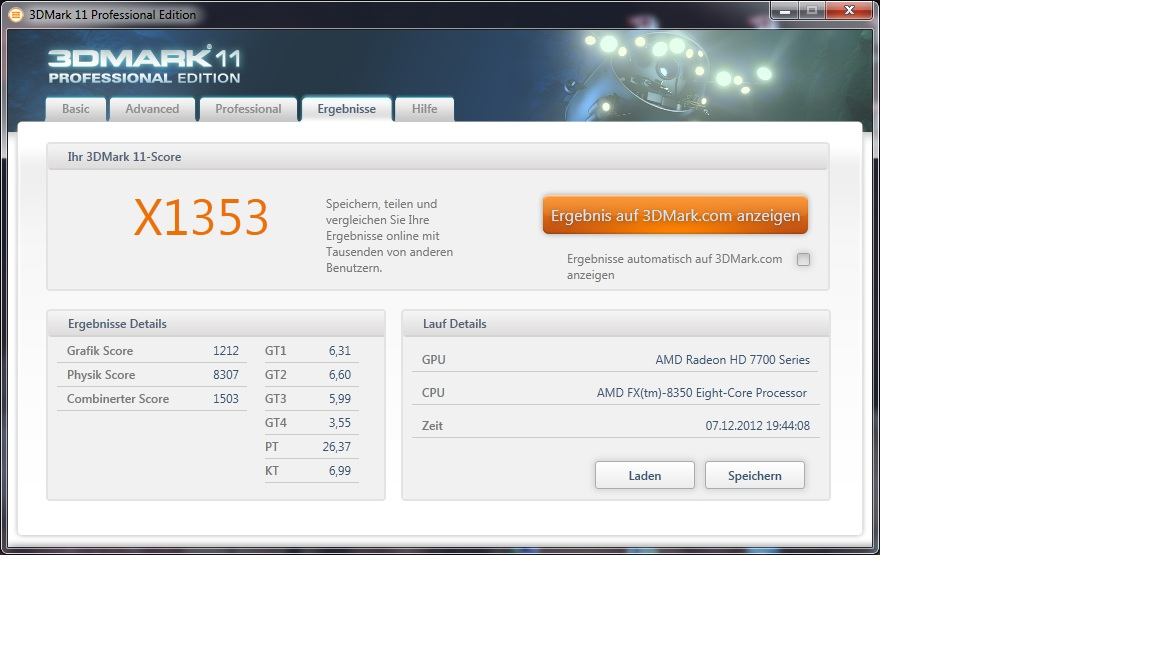The height and width of the screenshot is (648, 1152).
Task: Click Ergebnis auf 3DMark.com anzeigen button
Action: point(675,215)
